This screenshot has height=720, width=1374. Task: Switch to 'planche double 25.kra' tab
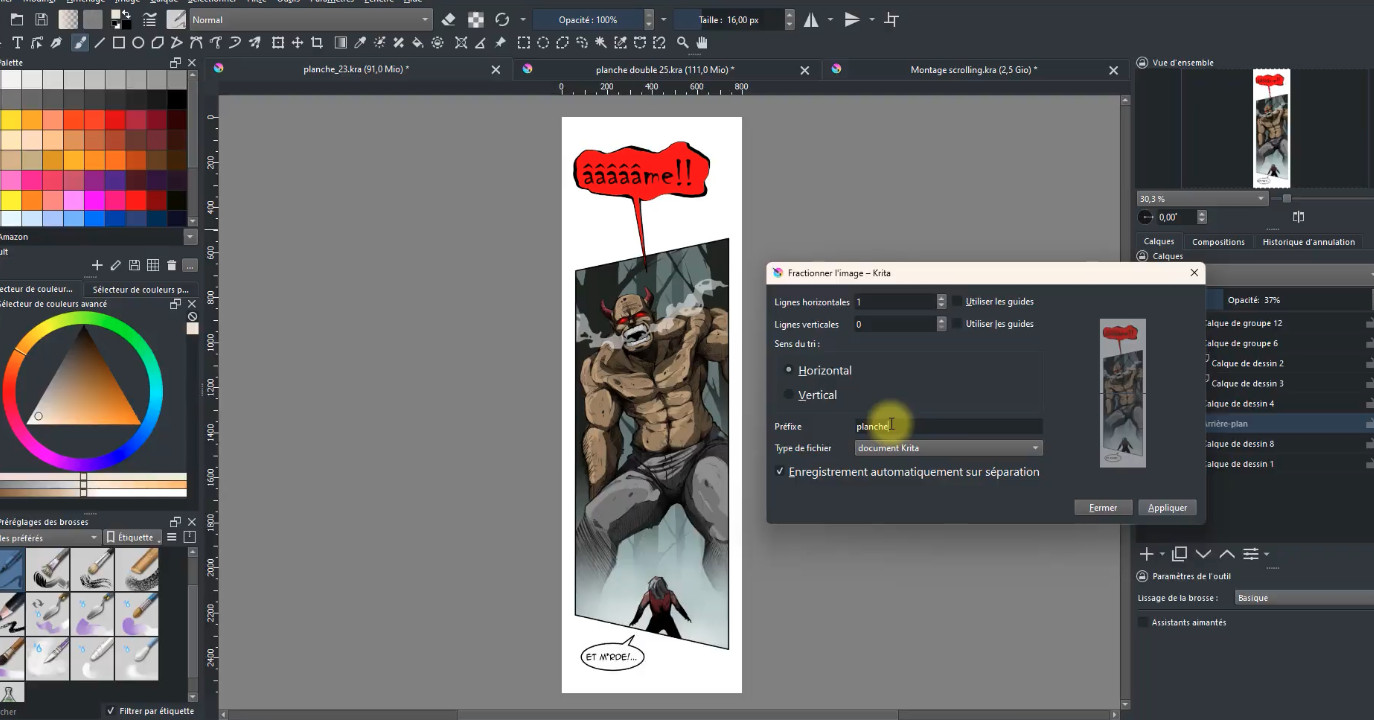click(x=665, y=70)
